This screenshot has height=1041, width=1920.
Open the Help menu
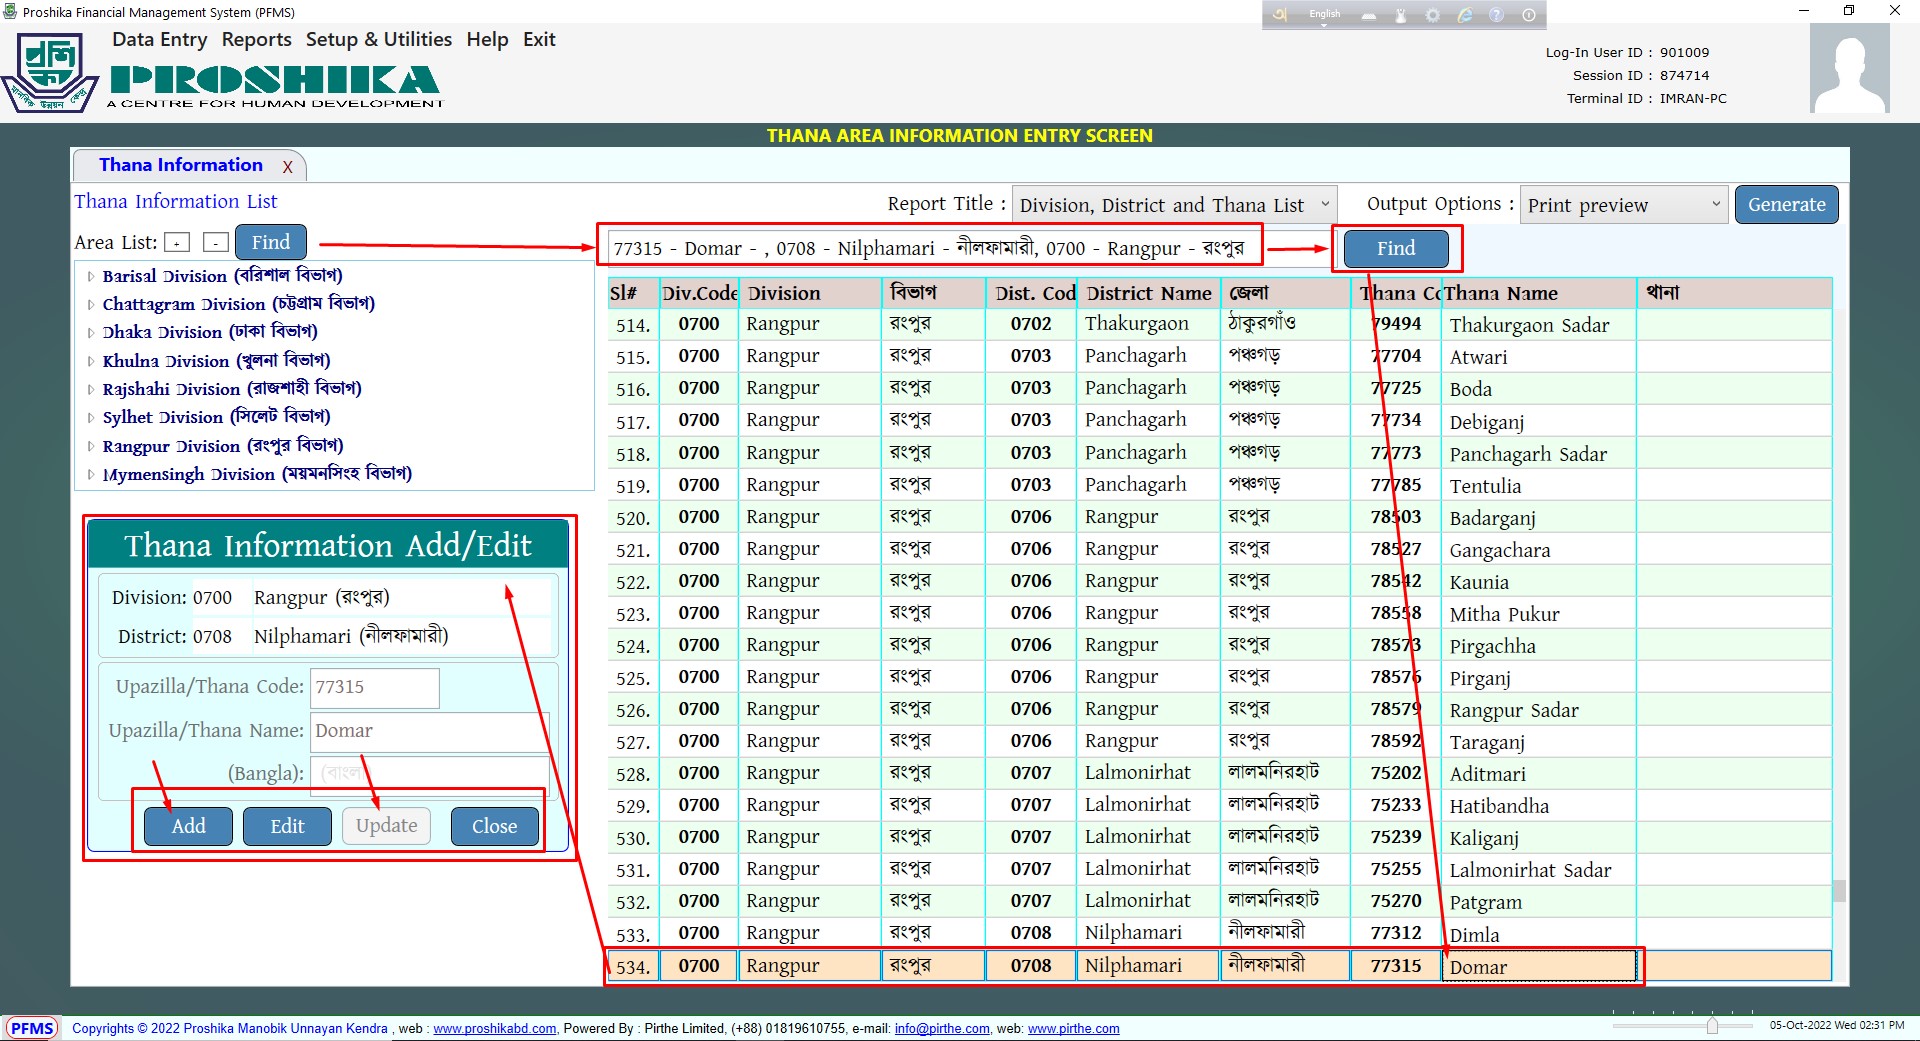click(x=487, y=40)
